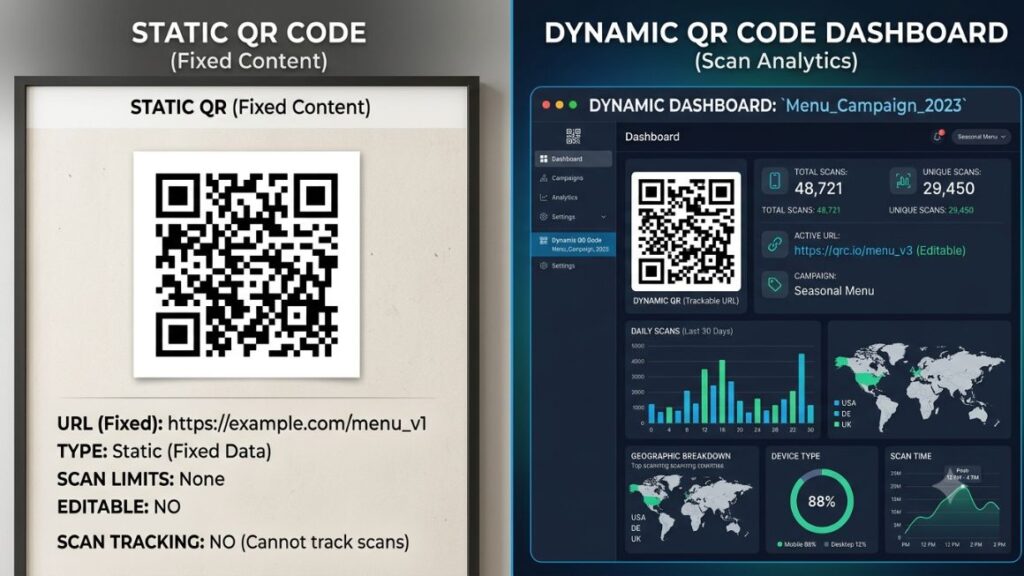The image size is (1024, 576).
Task: Click the DE legend swatch beside upper map
Action: pyautogui.click(x=837, y=413)
